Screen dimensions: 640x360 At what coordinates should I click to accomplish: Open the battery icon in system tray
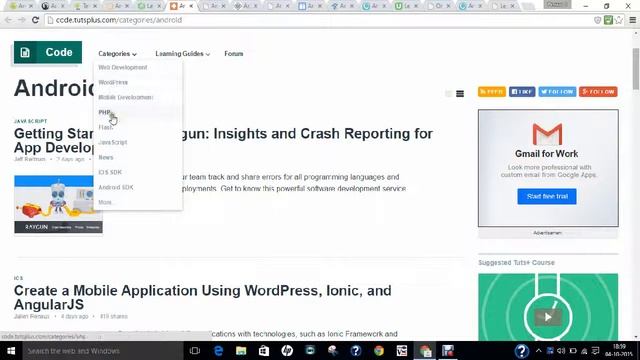coord(573,351)
